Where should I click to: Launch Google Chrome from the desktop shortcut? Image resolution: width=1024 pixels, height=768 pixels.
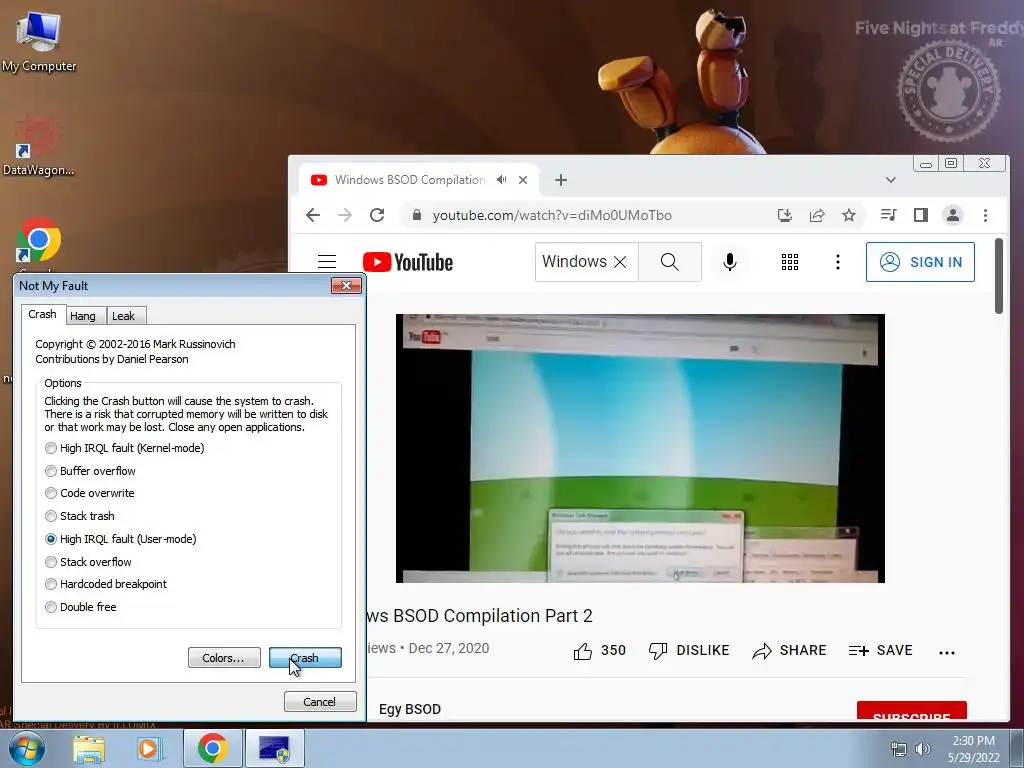(x=39, y=242)
